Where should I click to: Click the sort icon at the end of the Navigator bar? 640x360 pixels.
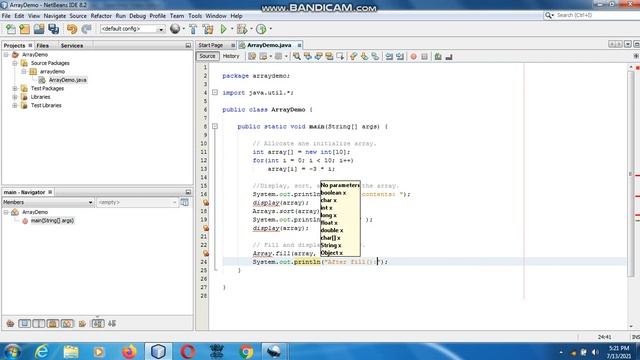click(x=112, y=324)
